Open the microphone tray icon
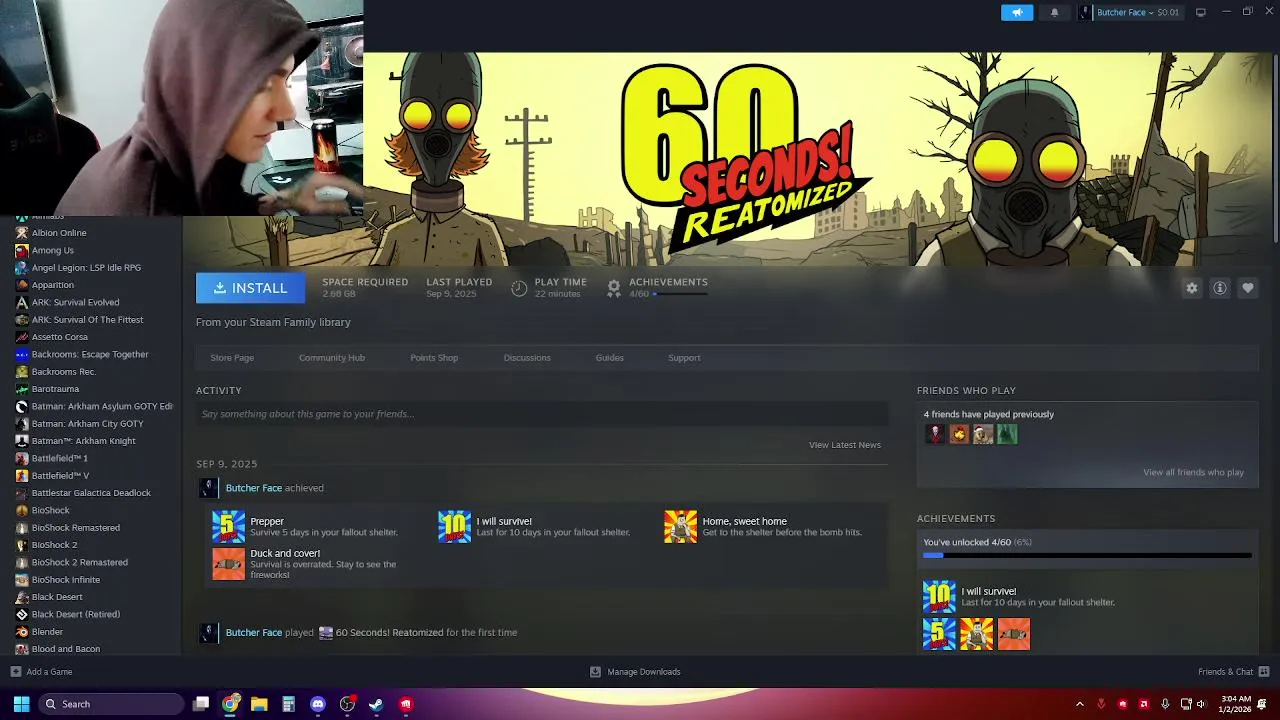The width and height of the screenshot is (1280, 720). pyautogui.click(x=1165, y=704)
